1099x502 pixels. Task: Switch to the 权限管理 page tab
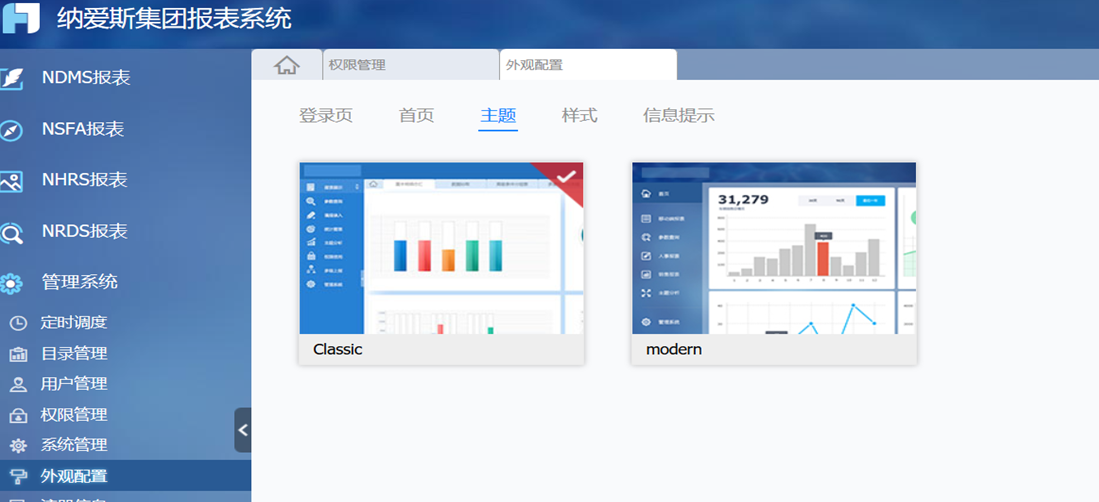pos(411,65)
